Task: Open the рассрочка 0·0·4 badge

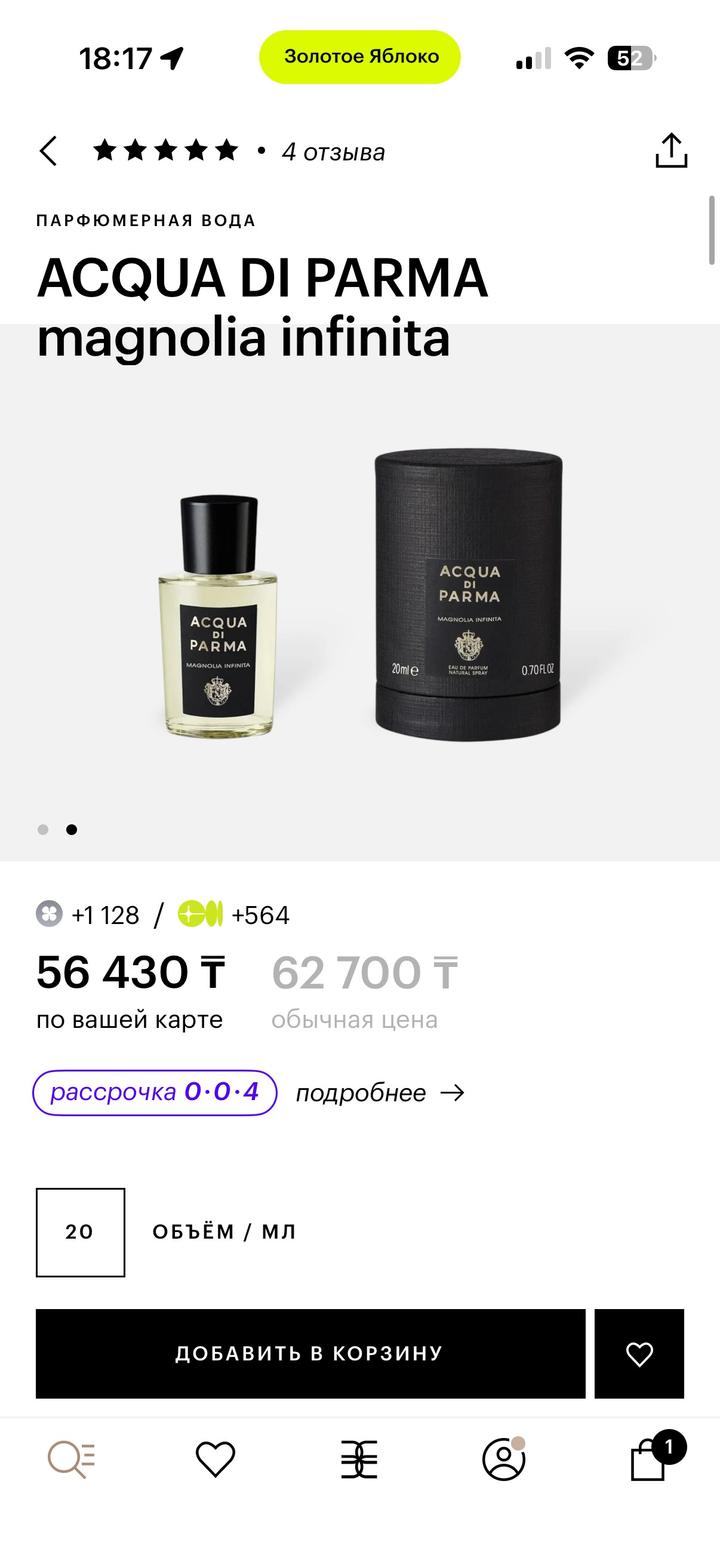Action: 155,1092
